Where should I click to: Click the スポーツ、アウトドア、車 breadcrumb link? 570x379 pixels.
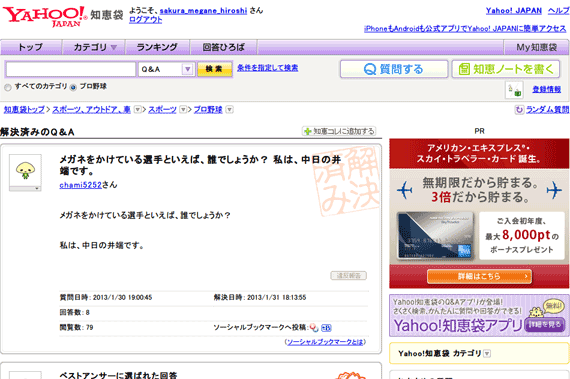[x=91, y=109]
